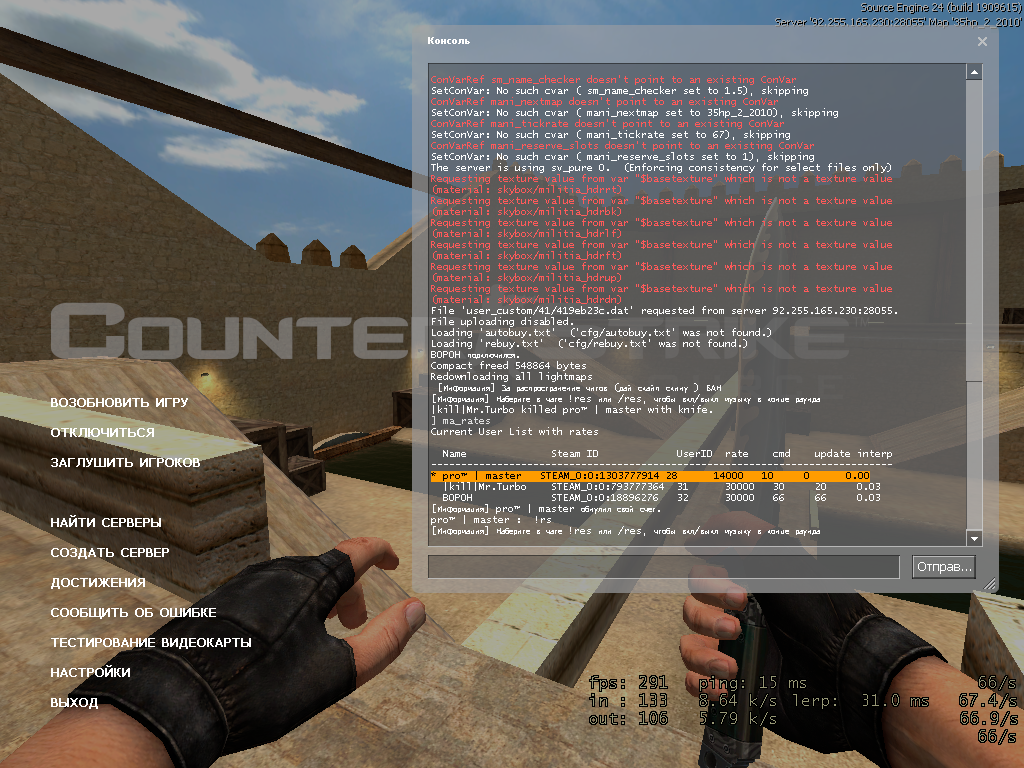Click the 'Mr.Turbo killed pro™ | master with knife' line
Screen dimensions: 1024x768
(x=572, y=409)
